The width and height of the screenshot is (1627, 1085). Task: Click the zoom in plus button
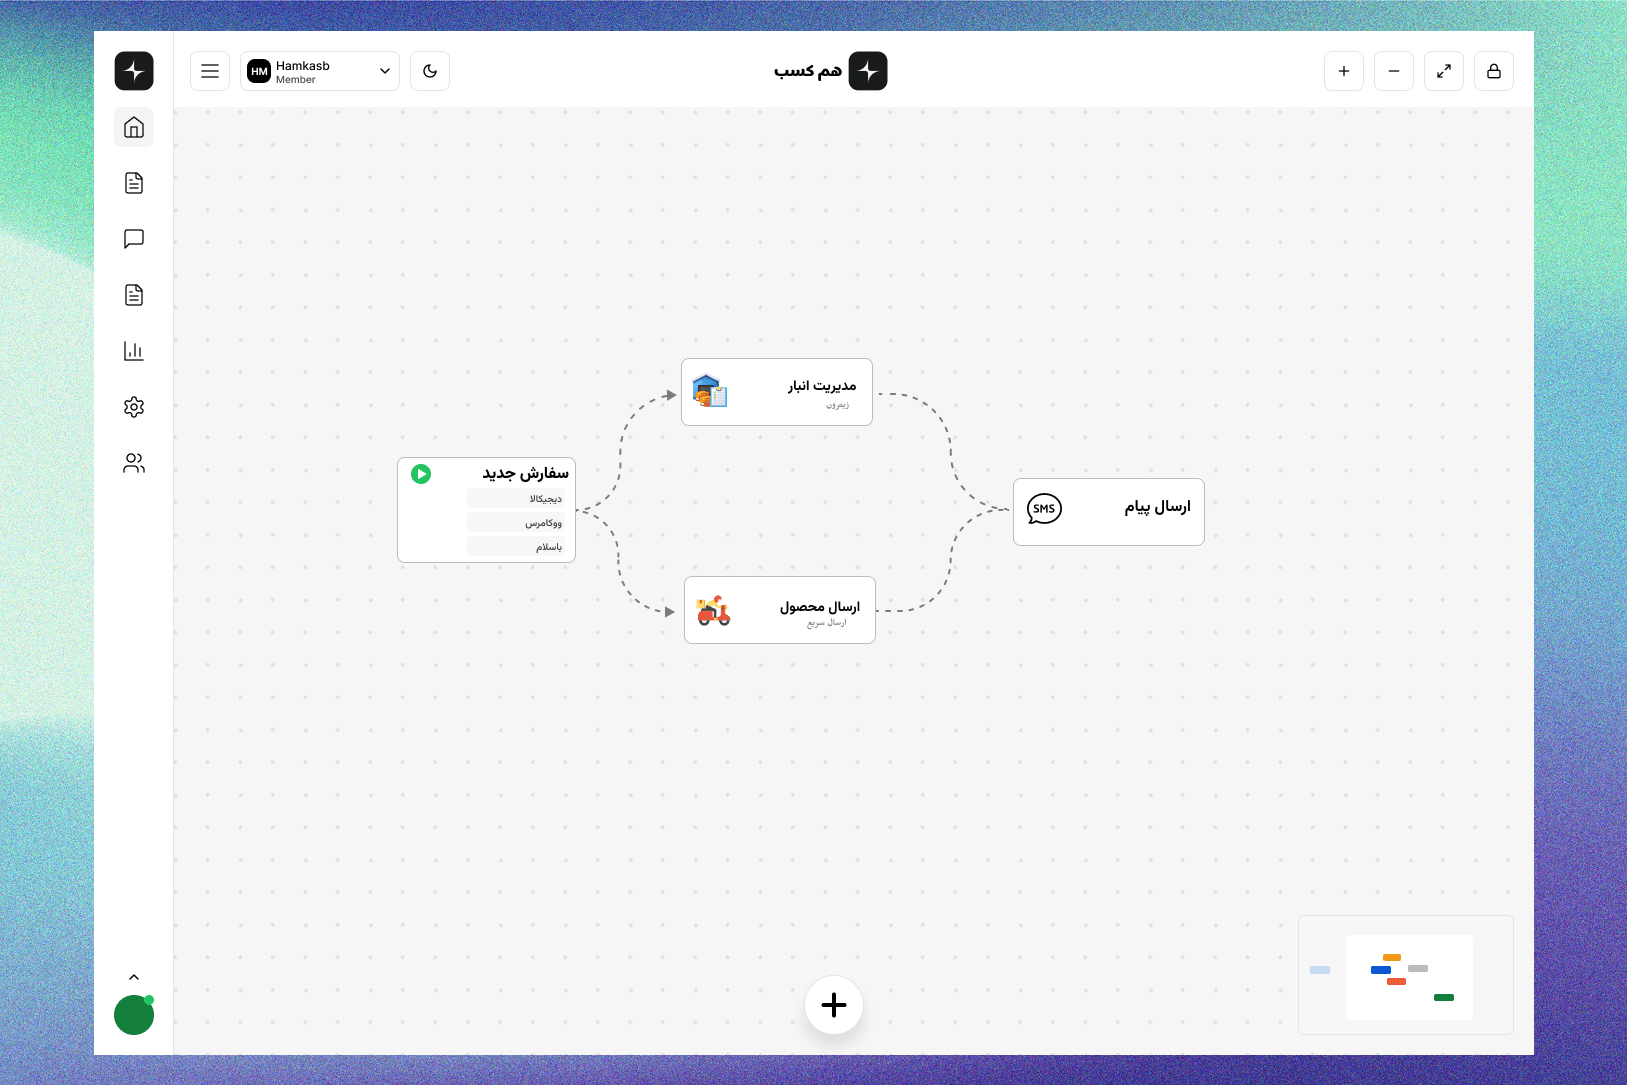pos(1343,71)
